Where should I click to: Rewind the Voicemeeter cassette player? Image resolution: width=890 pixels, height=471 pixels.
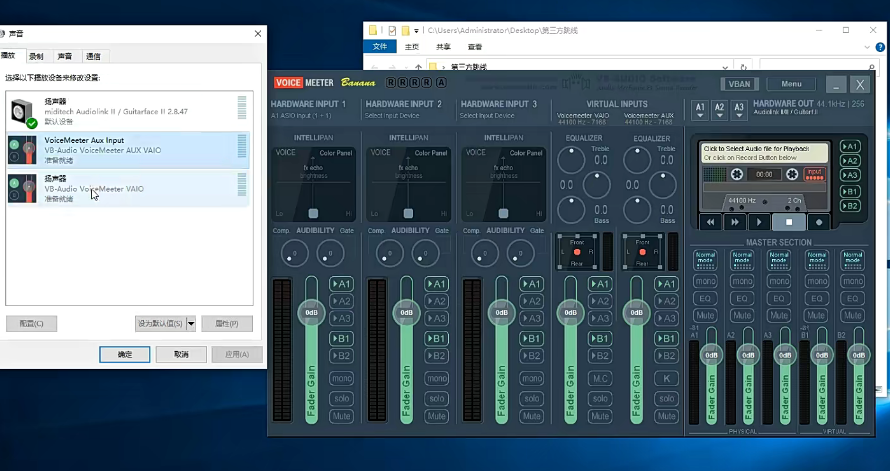(x=710, y=222)
